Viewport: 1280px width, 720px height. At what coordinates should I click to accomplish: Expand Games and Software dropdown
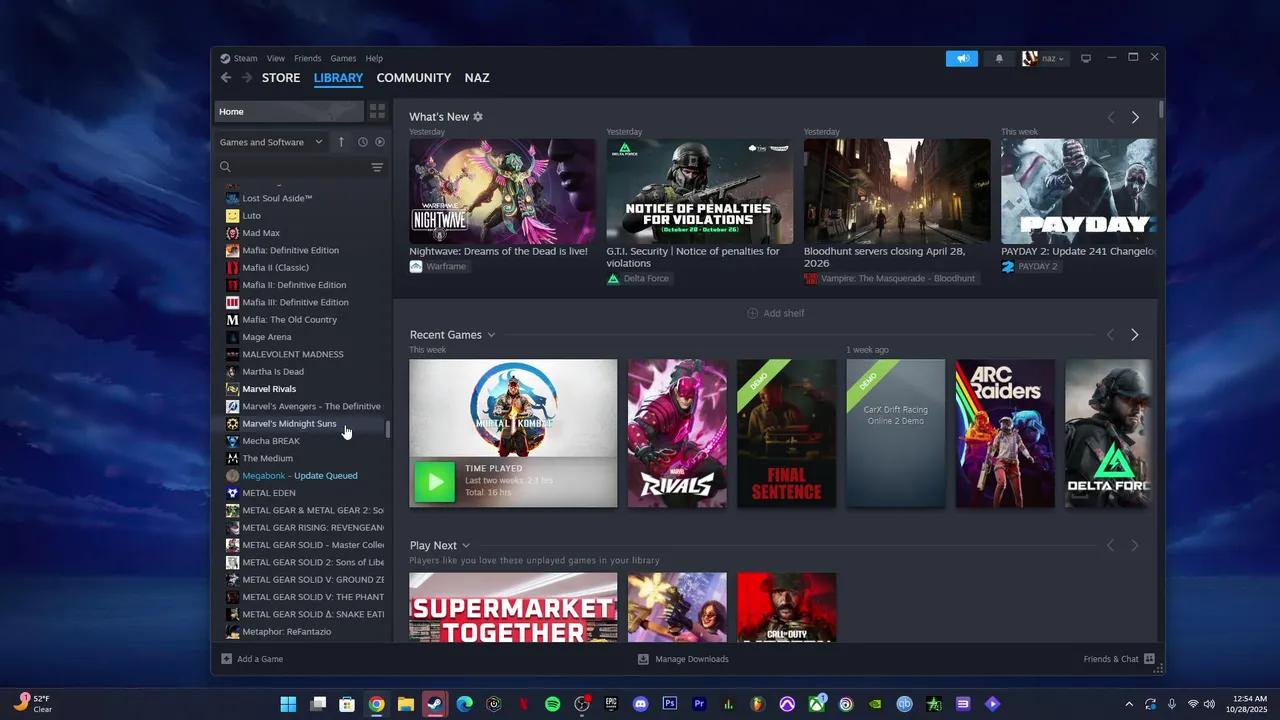pyautogui.click(x=271, y=142)
